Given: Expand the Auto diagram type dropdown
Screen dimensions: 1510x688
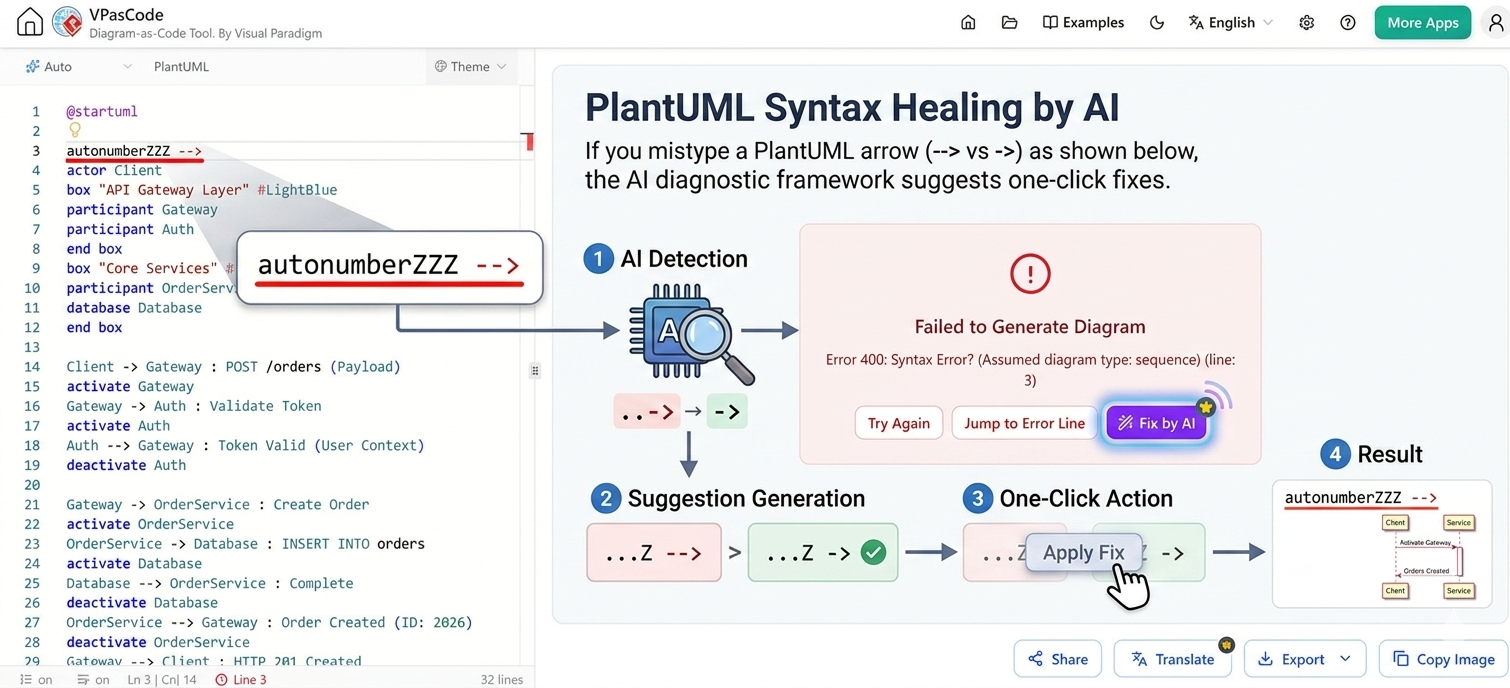Looking at the screenshot, I should pos(79,66).
